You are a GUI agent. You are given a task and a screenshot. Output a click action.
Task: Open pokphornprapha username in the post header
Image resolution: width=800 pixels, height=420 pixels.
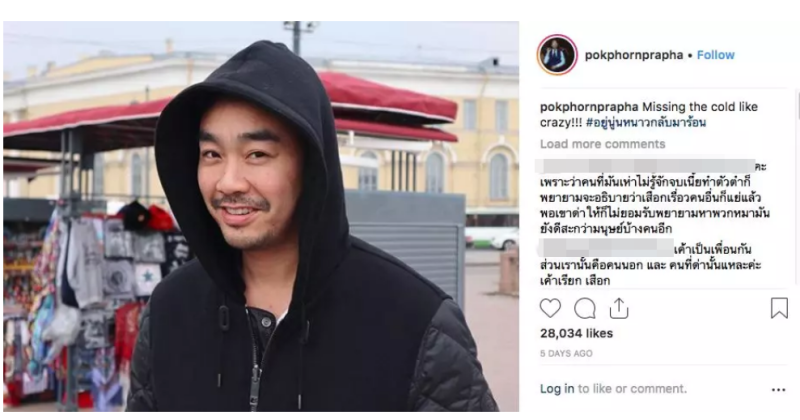click(634, 55)
